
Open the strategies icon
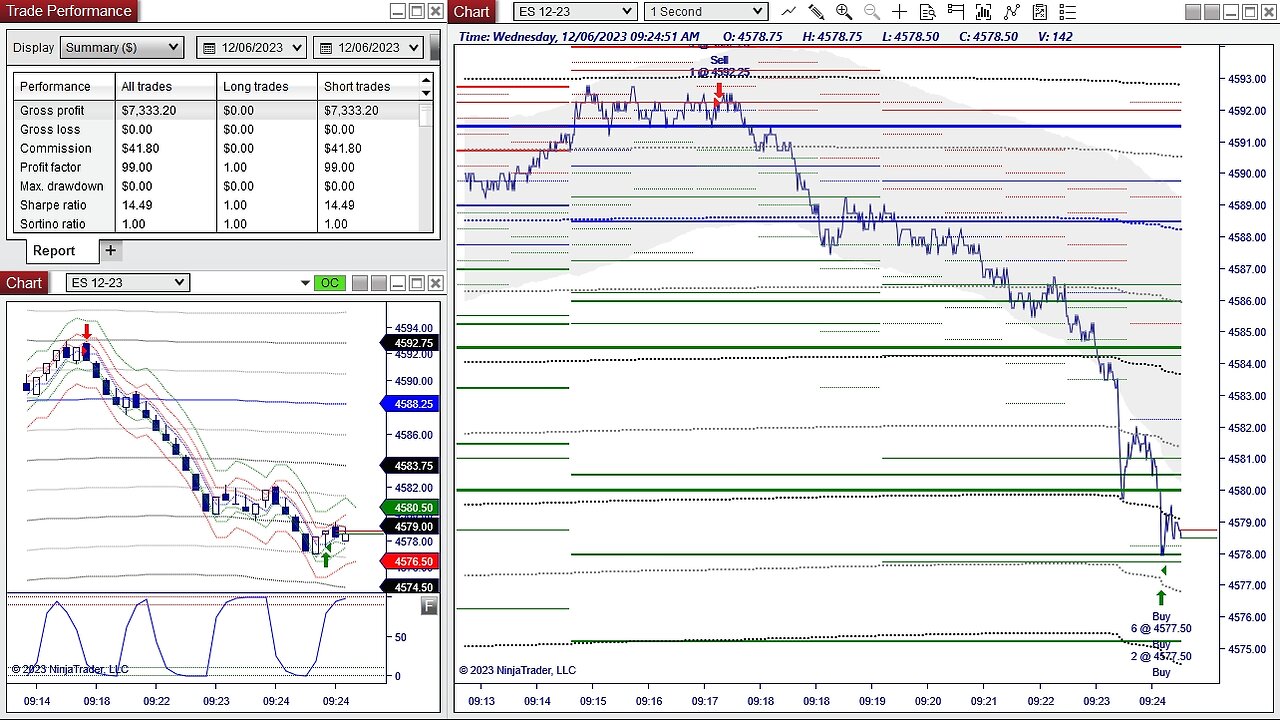click(1040, 12)
